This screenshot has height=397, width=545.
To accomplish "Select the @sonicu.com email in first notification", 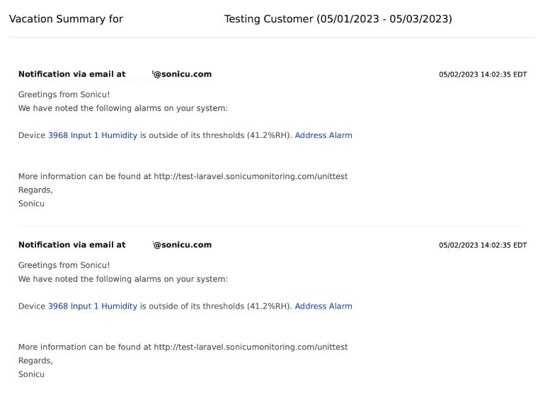I will tap(182, 74).
